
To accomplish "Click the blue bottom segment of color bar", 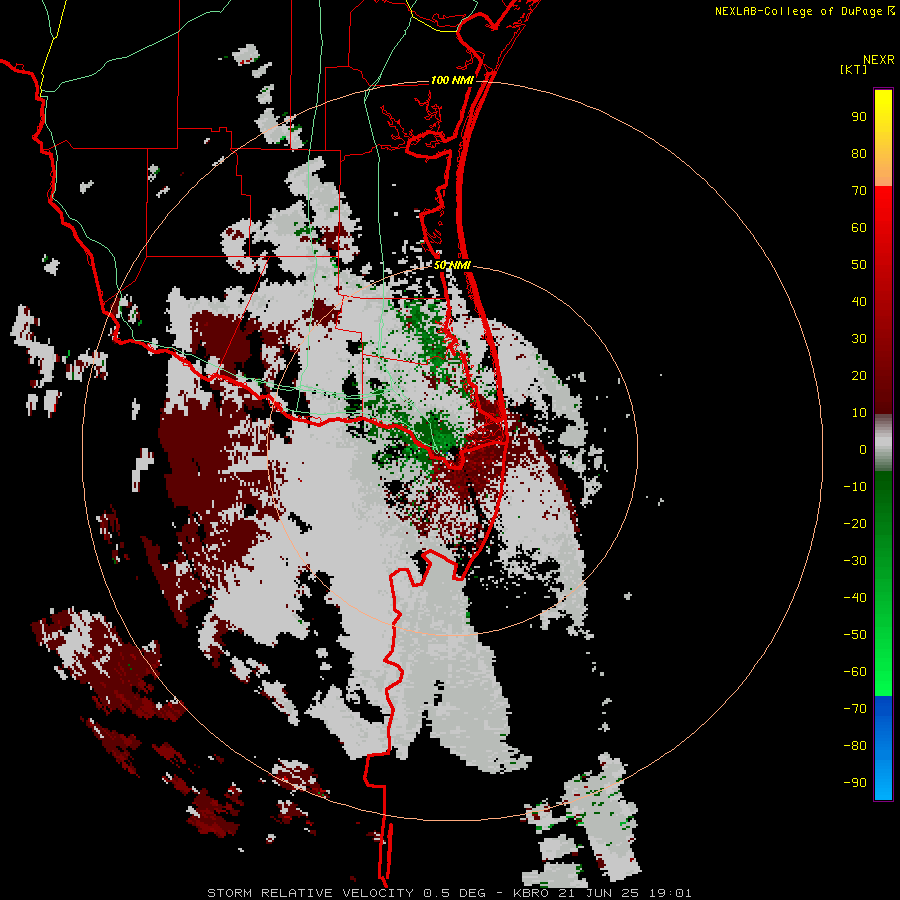I will click(x=883, y=748).
